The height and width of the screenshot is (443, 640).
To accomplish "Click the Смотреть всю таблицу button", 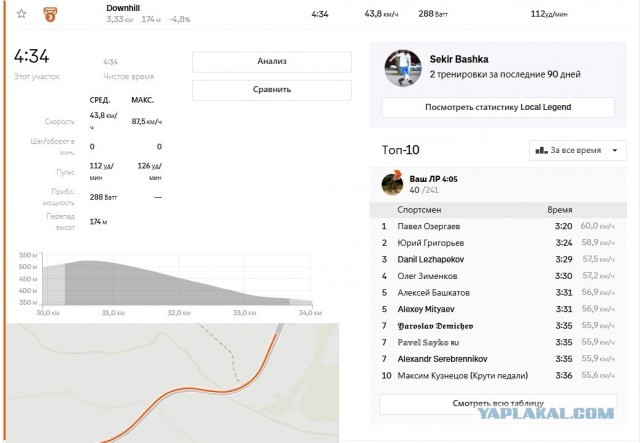I will point(498,404).
